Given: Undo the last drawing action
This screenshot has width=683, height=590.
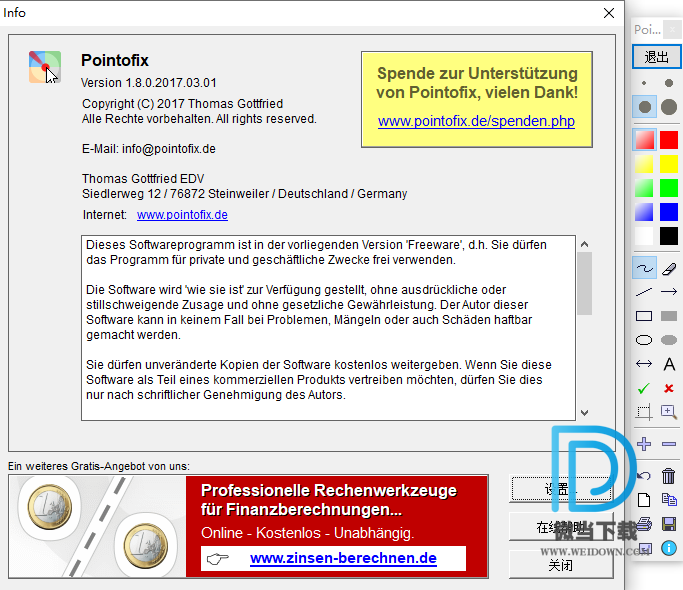Looking at the screenshot, I should 644,476.
